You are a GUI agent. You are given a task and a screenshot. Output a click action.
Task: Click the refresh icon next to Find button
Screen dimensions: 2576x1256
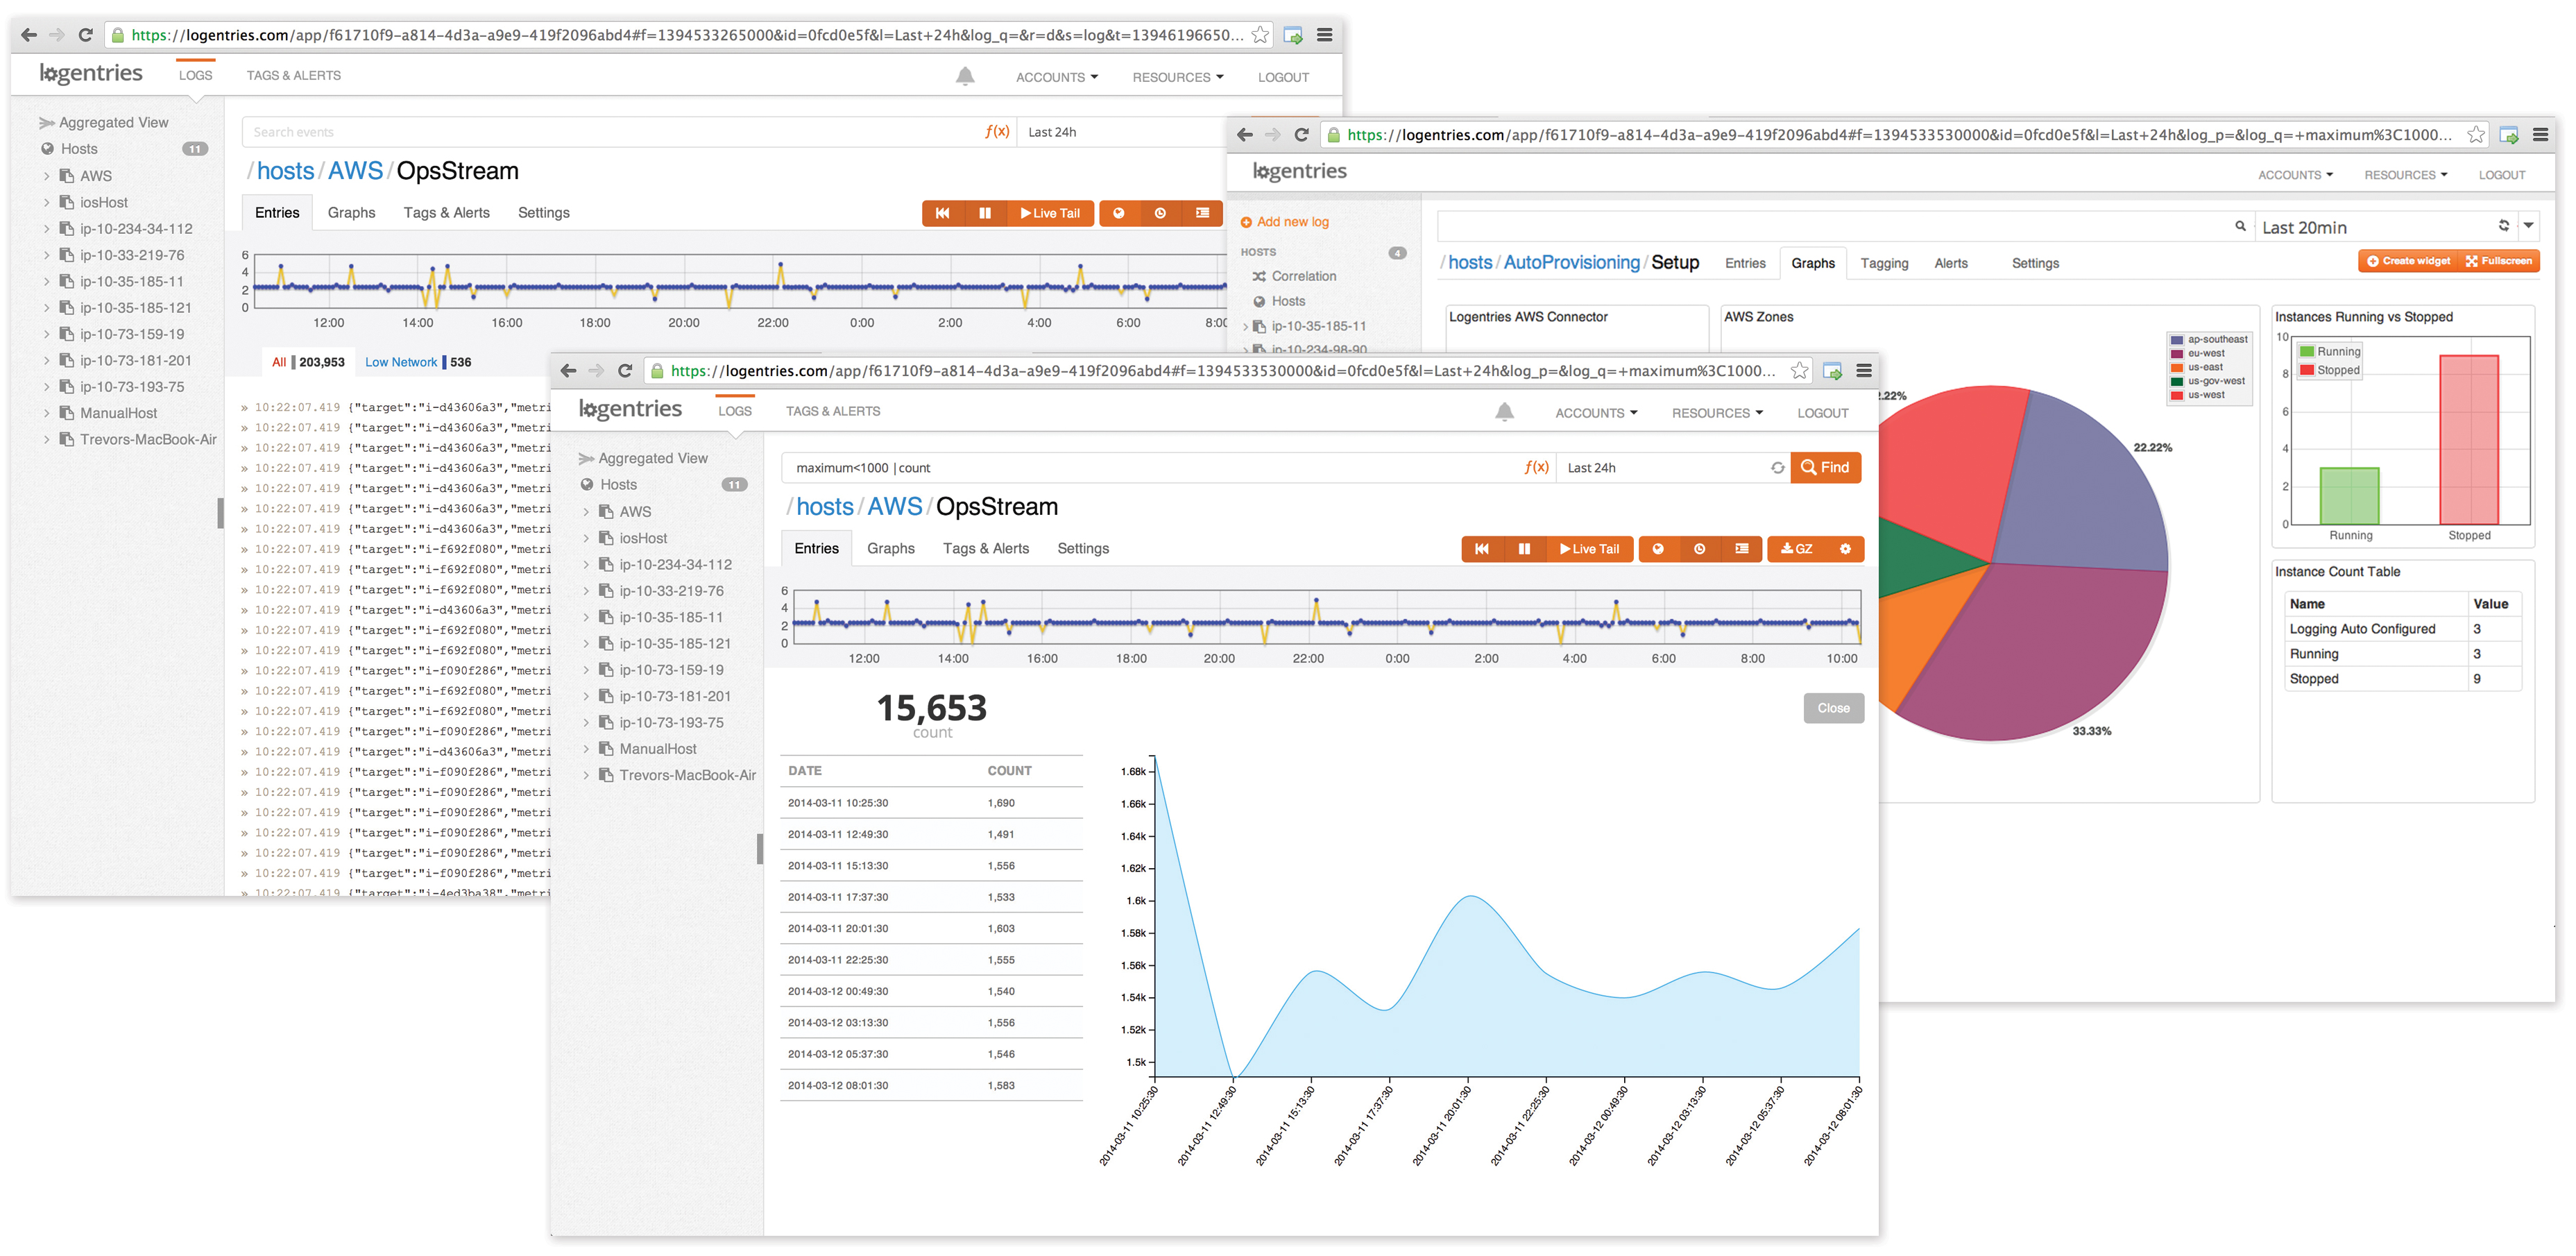click(x=1777, y=467)
